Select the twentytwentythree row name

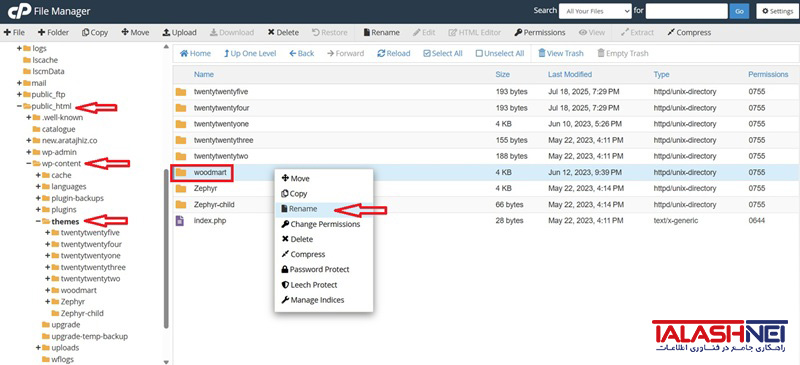(x=223, y=140)
